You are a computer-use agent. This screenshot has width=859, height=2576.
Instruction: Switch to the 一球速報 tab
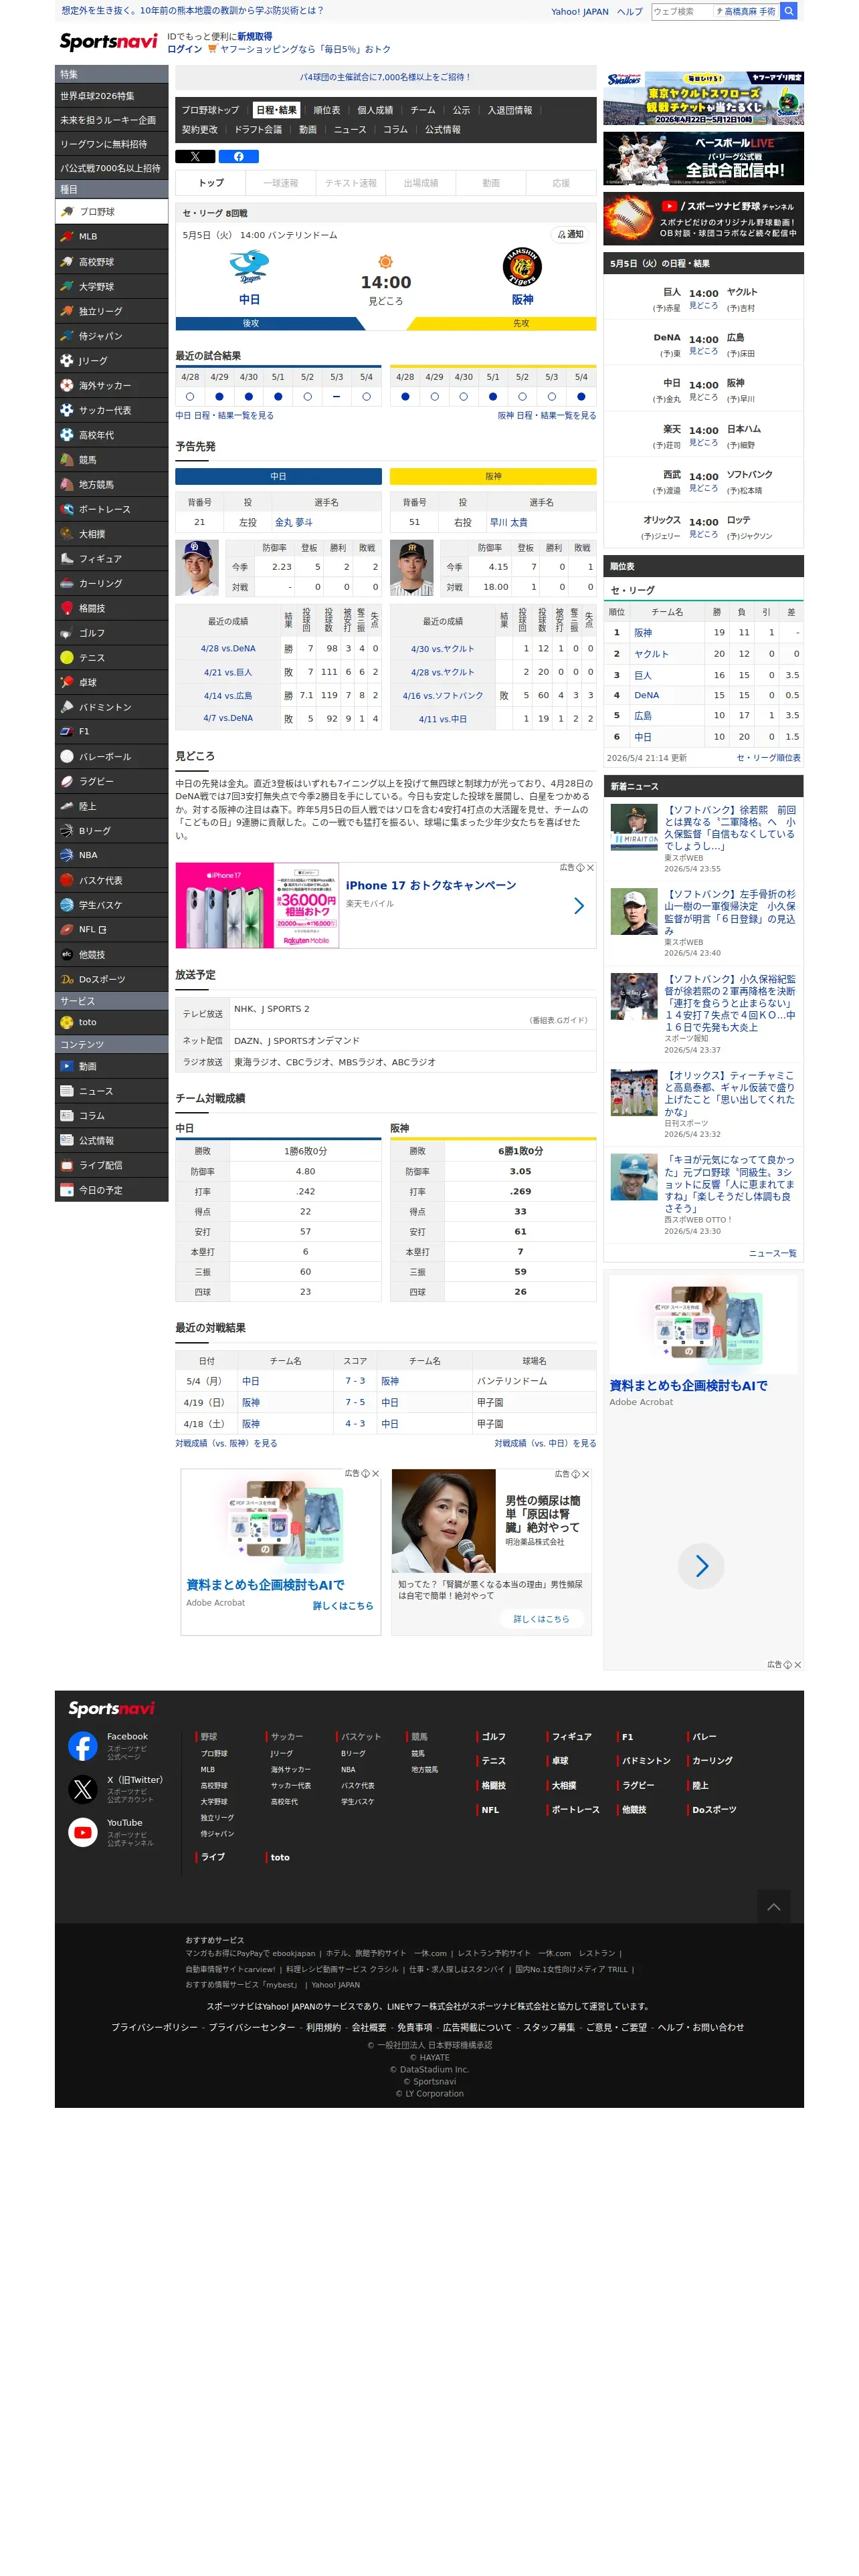coord(281,183)
